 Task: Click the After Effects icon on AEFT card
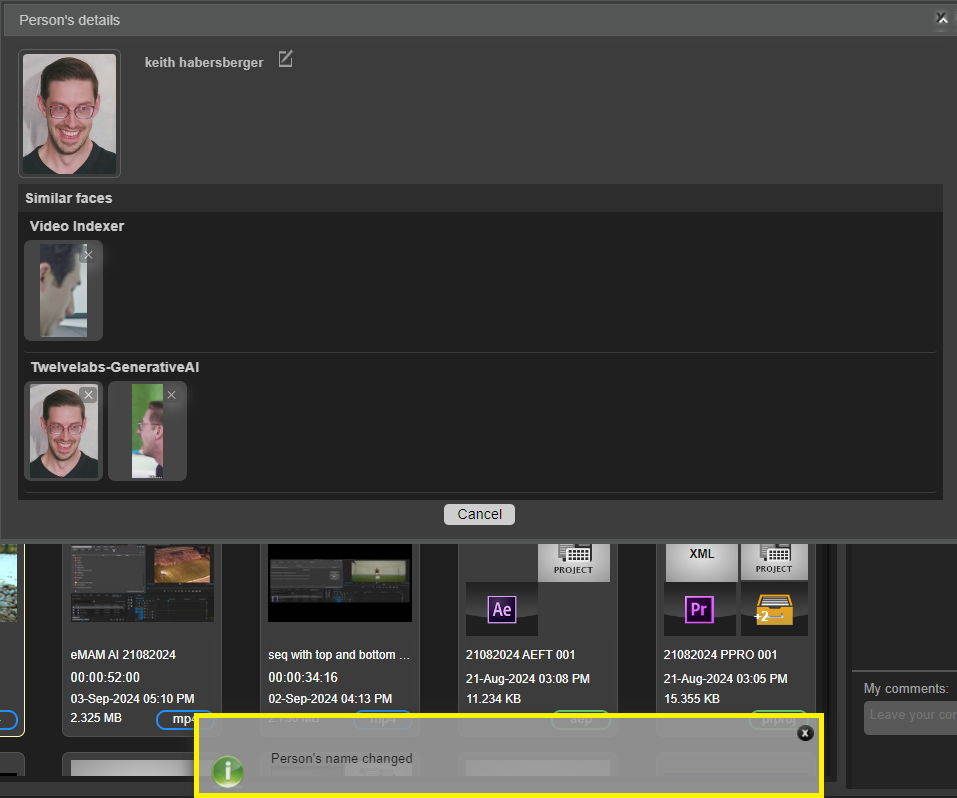tap(502, 609)
